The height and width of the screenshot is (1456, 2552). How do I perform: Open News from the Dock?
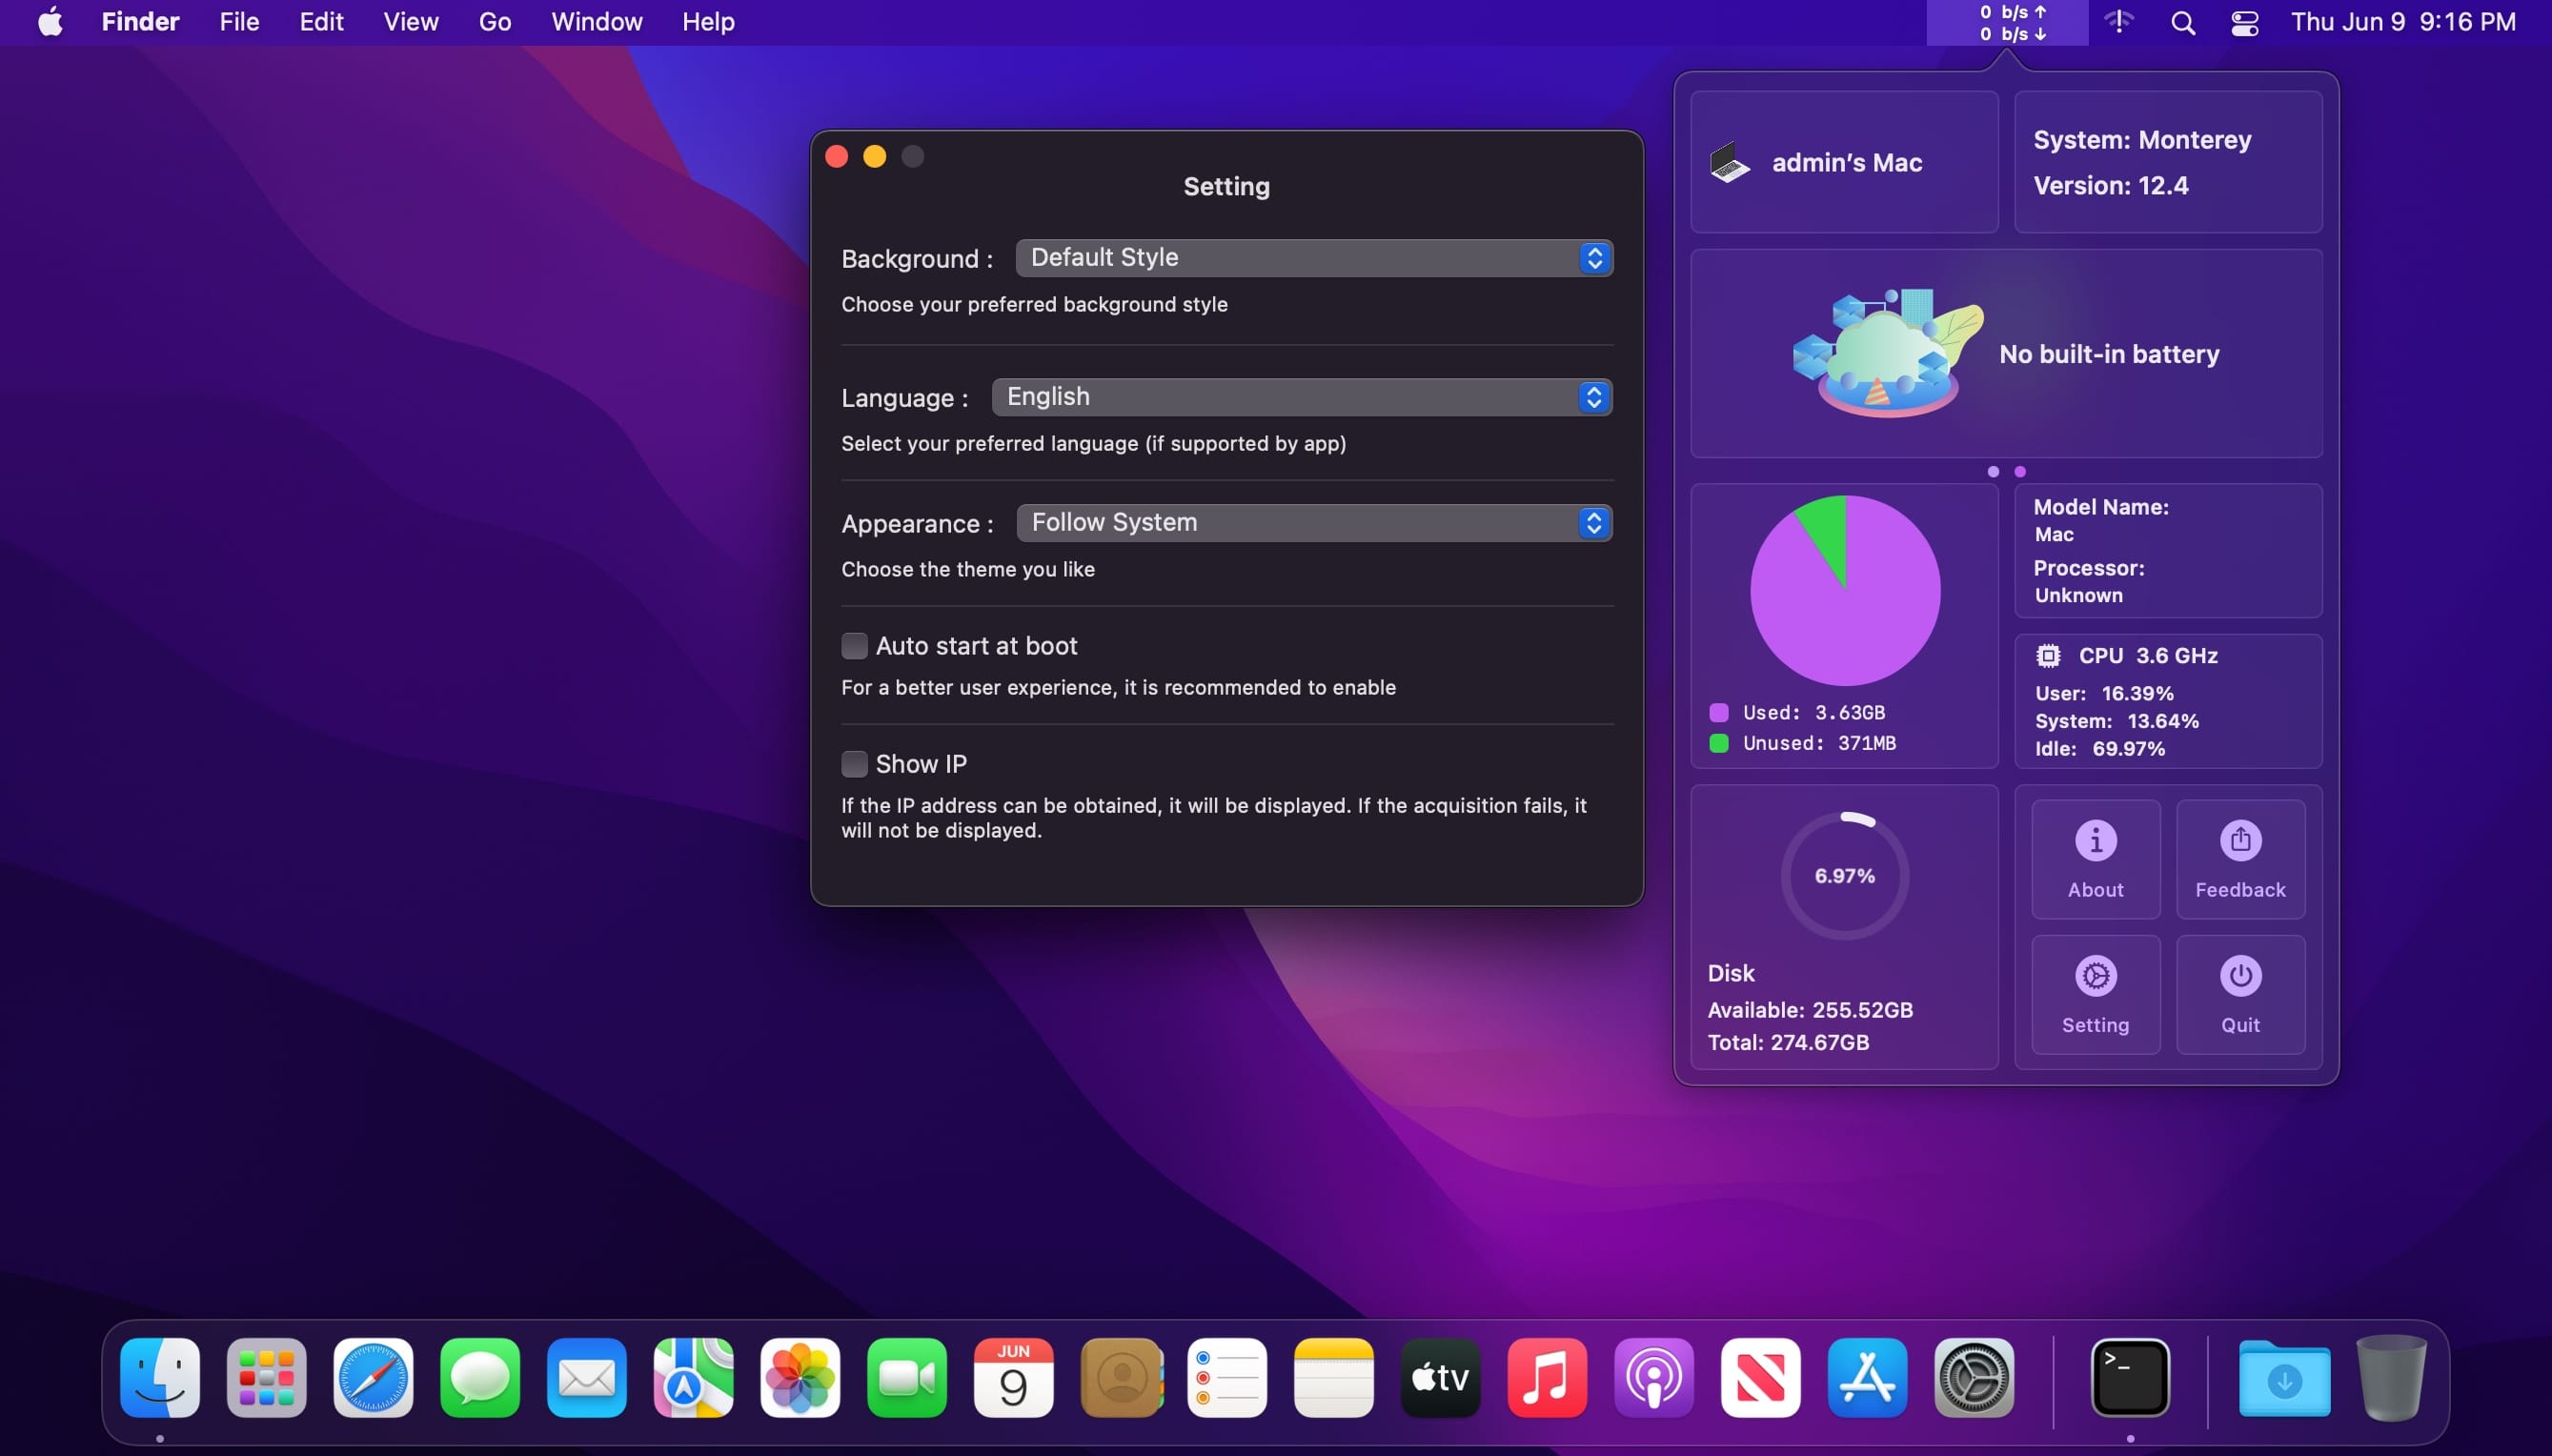tap(1761, 1378)
